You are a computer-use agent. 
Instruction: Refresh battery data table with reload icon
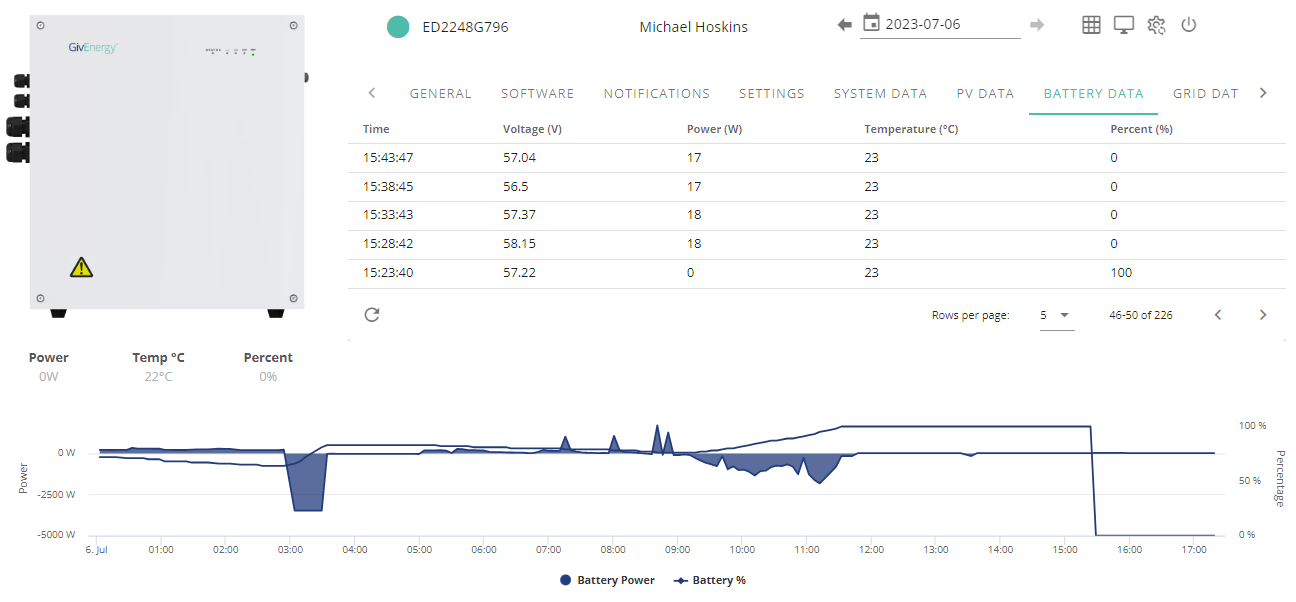pyautogui.click(x=372, y=314)
